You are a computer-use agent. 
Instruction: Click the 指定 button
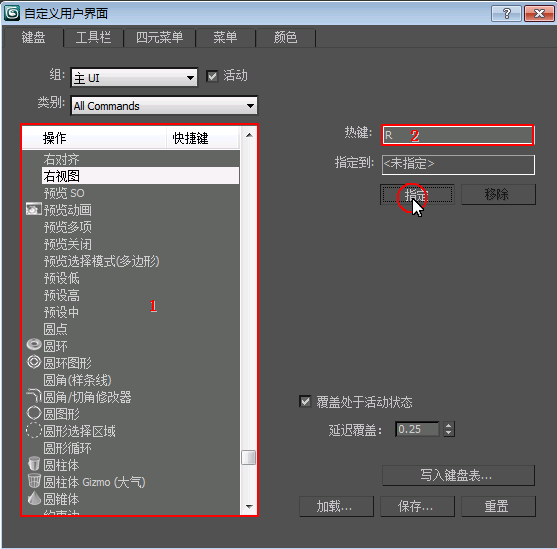coord(417,194)
